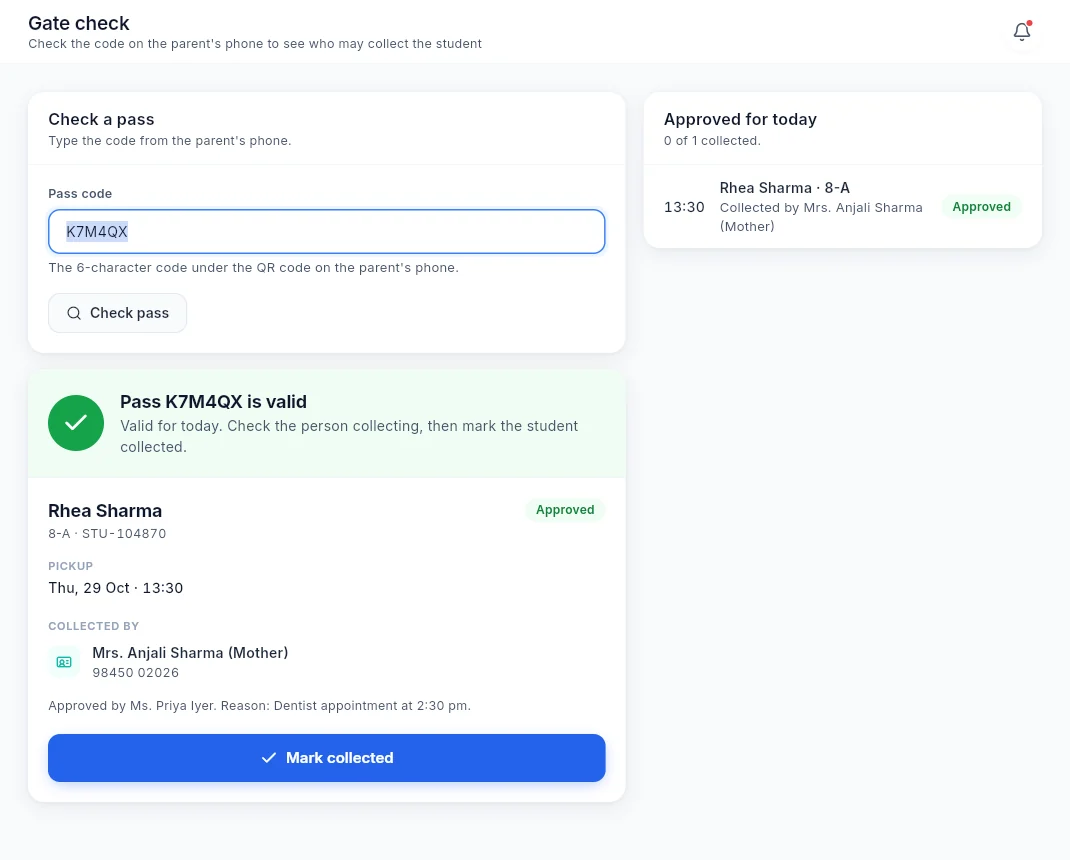This screenshot has height=860, width=1070.
Task: Click the Pass code field label
Action: 80,194
